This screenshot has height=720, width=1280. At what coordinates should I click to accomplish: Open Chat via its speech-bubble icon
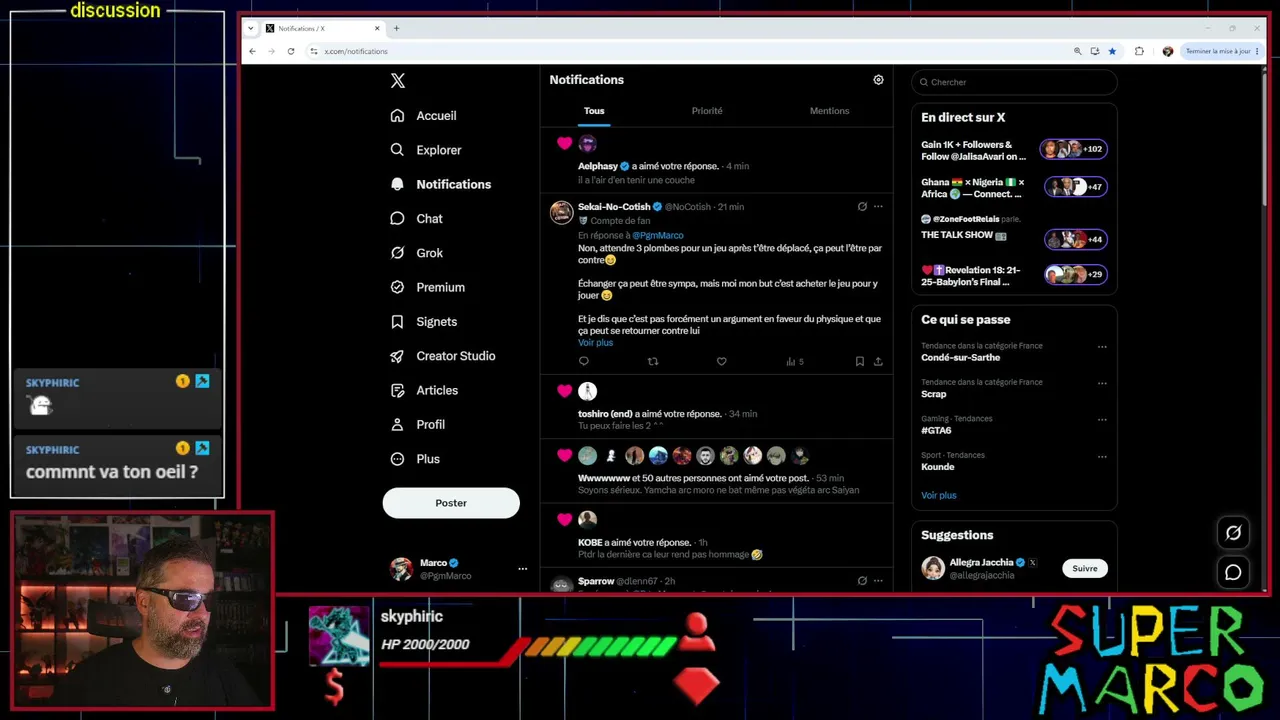pos(398,219)
